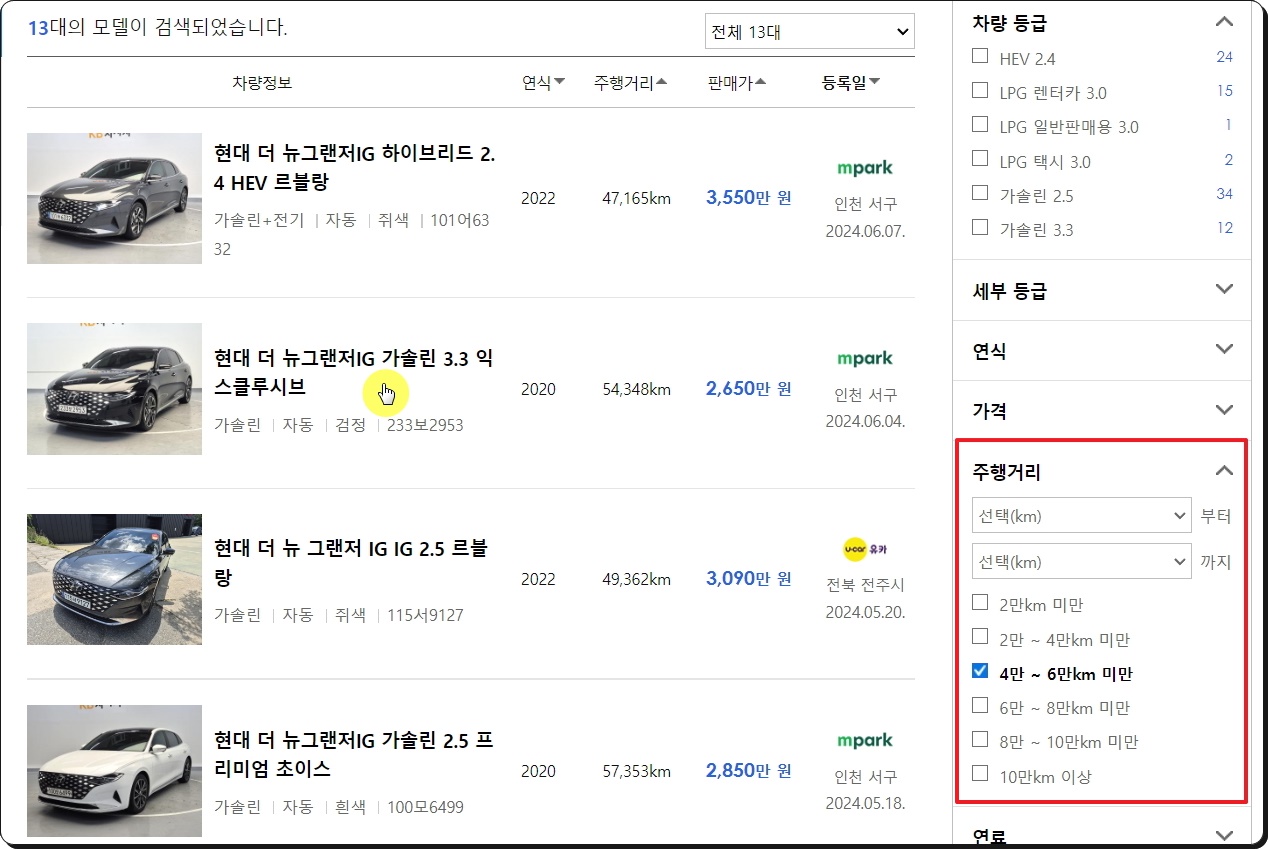Open the 더 뉴 그랜저 IG IG 2.5 르블랑 title
This screenshot has height=849, width=1268.
[x=350, y=563]
